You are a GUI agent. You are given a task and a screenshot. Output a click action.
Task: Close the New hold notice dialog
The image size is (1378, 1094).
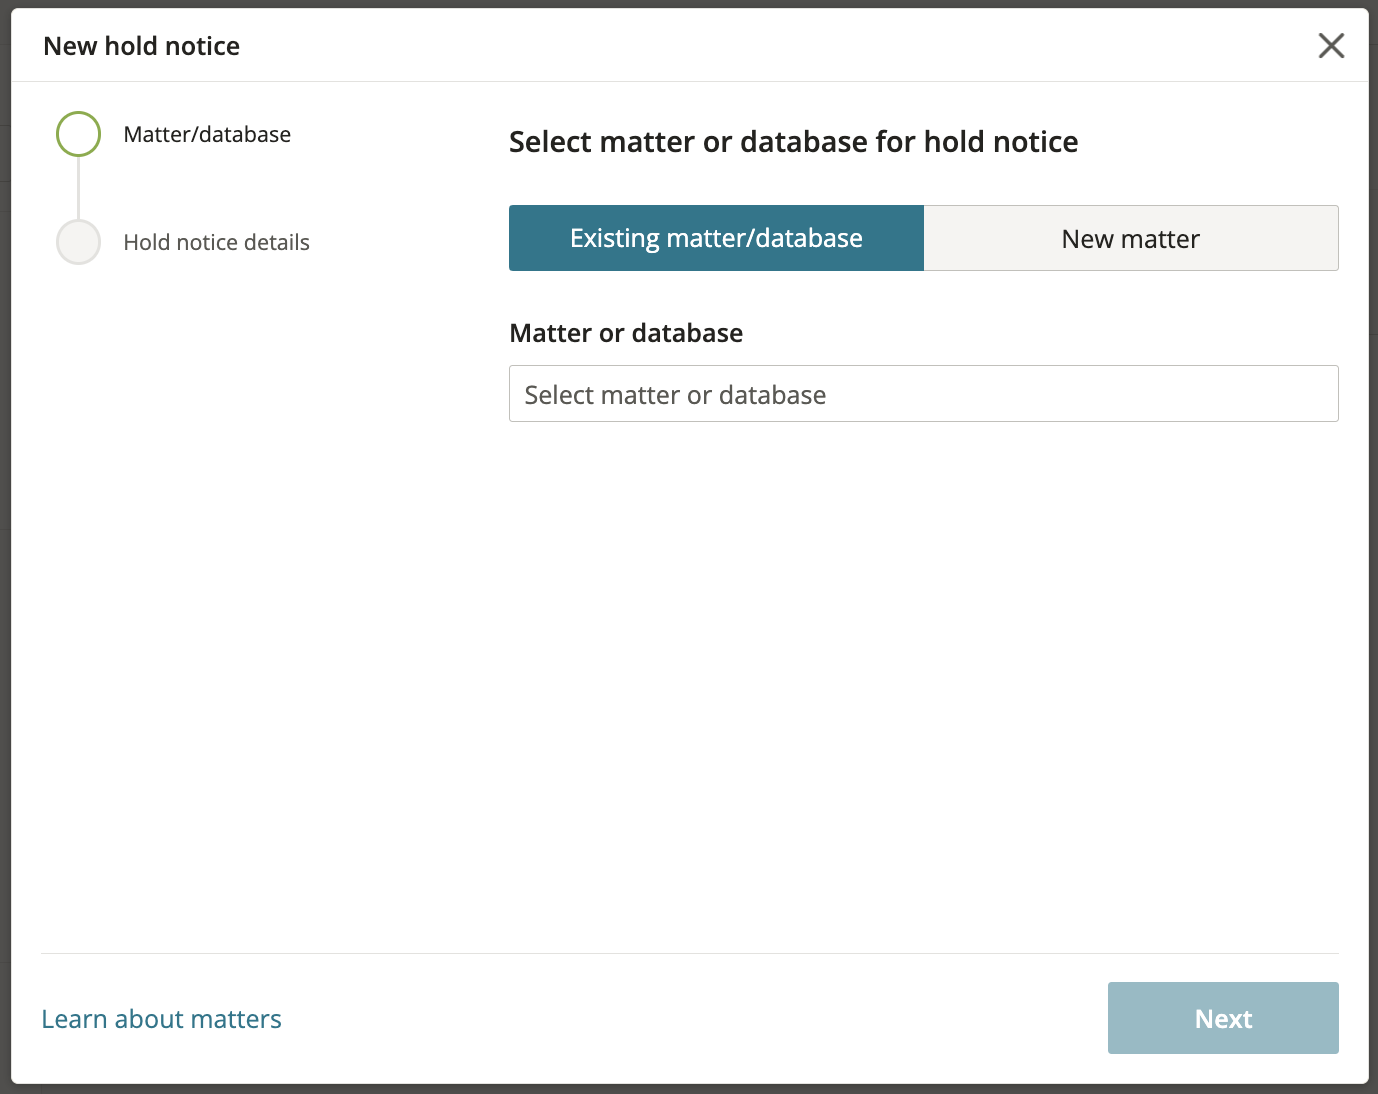(x=1331, y=46)
